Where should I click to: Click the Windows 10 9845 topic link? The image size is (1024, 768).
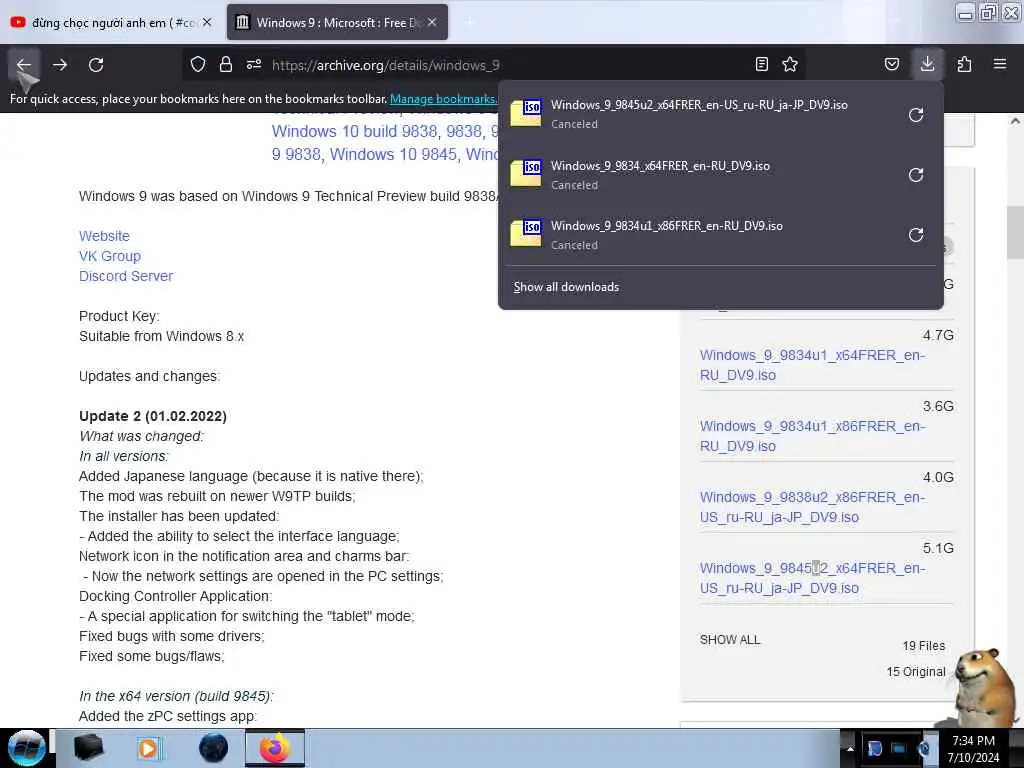pos(393,155)
